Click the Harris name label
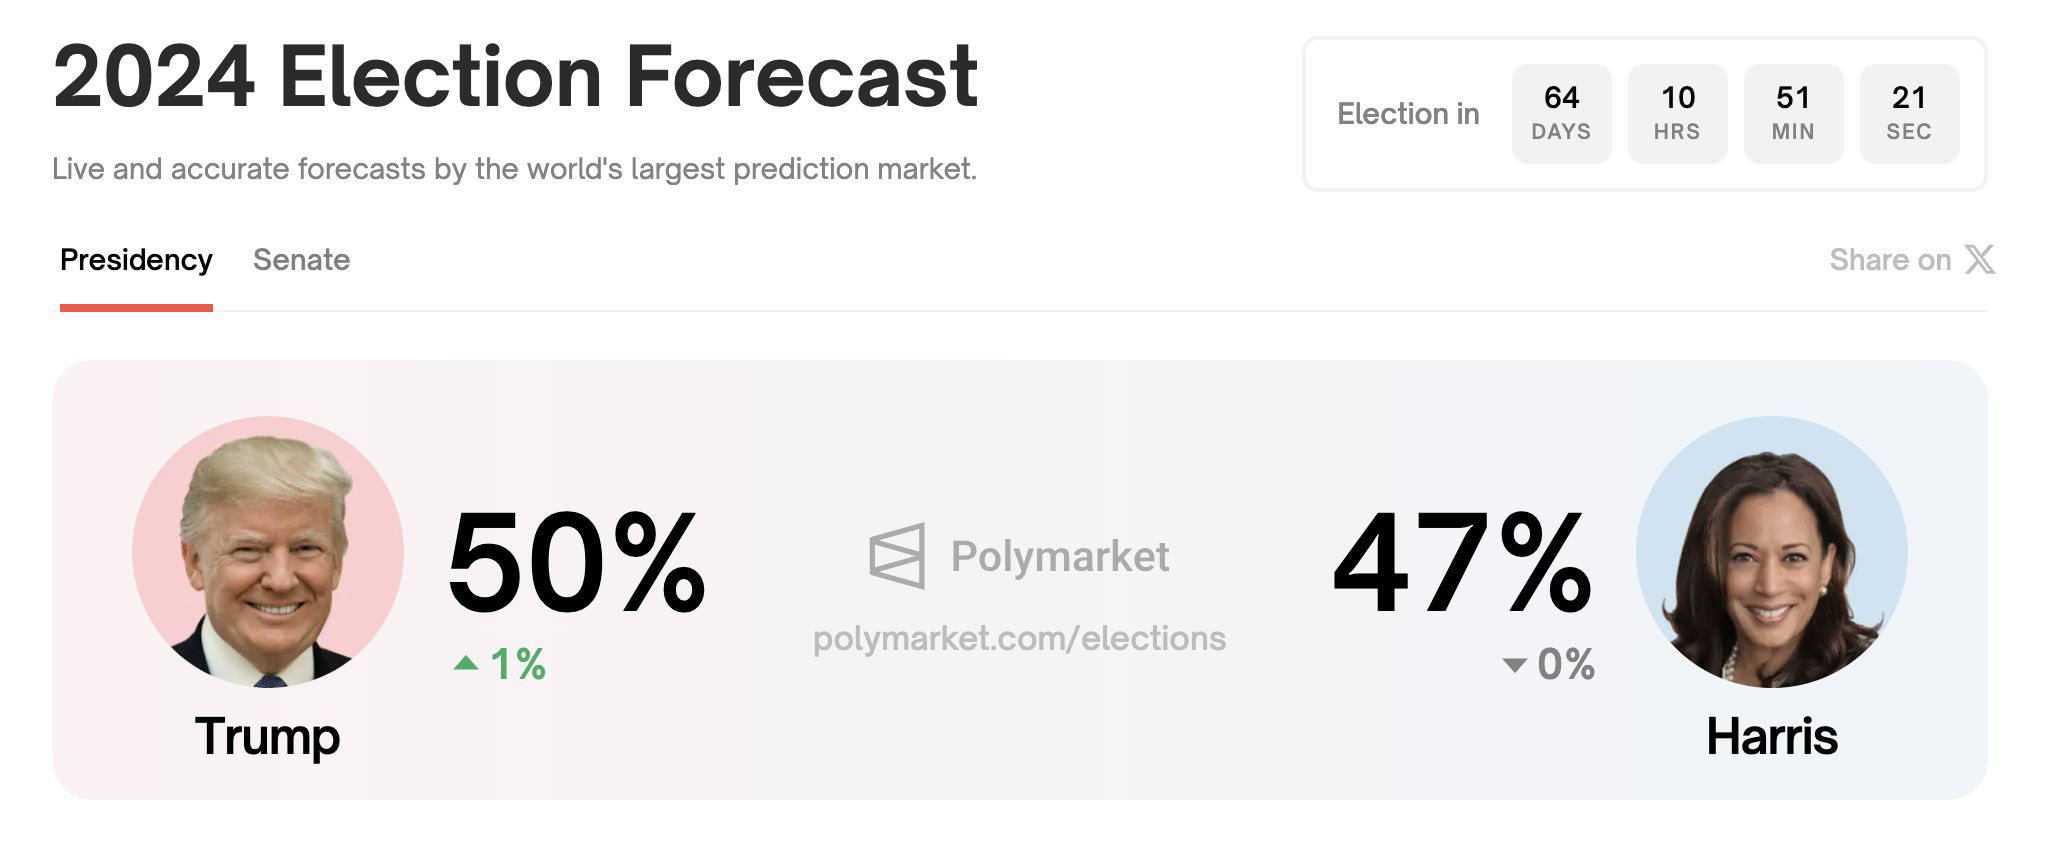2070x846 pixels. 1771,737
